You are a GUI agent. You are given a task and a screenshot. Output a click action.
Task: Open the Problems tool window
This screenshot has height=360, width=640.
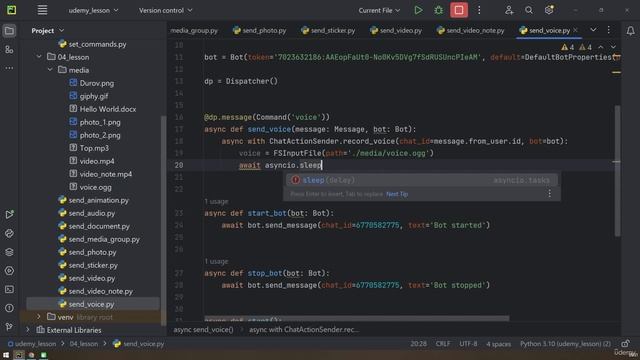pos(9,308)
